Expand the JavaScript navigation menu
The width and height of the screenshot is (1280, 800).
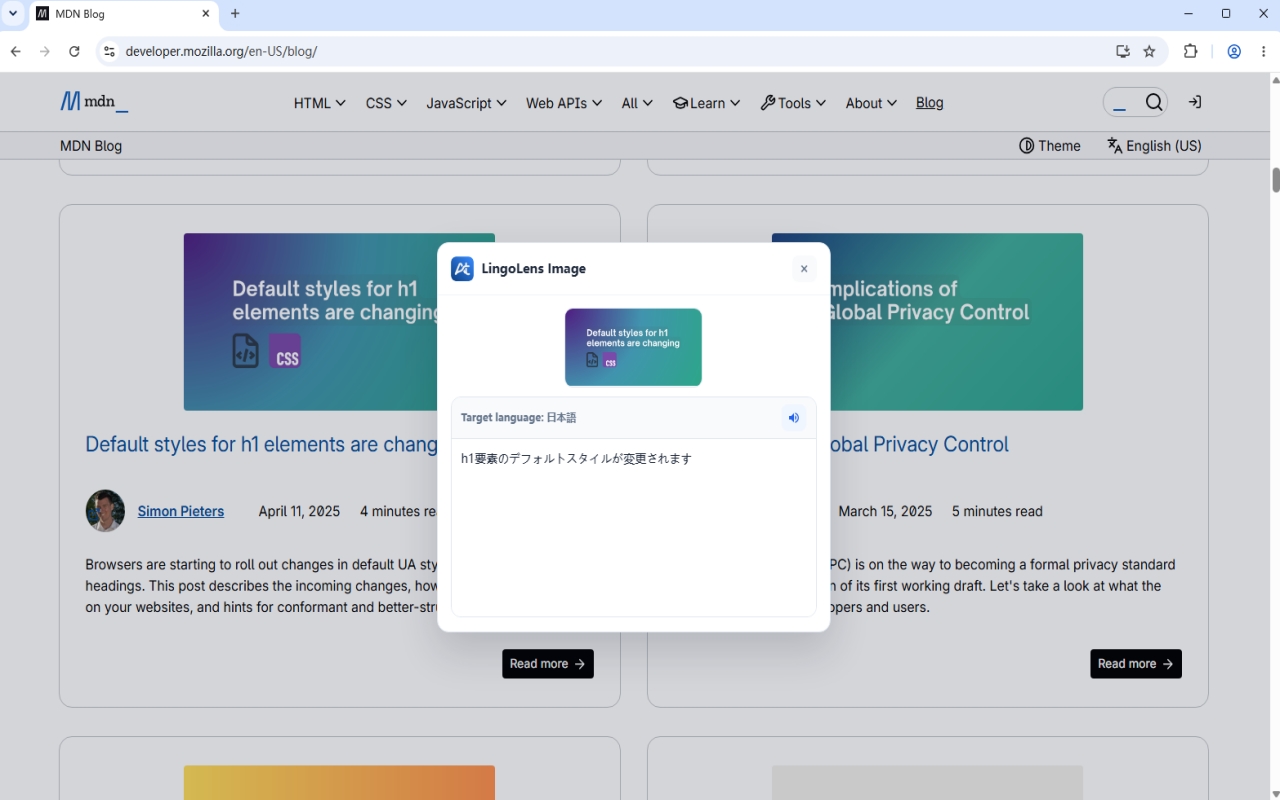click(466, 103)
